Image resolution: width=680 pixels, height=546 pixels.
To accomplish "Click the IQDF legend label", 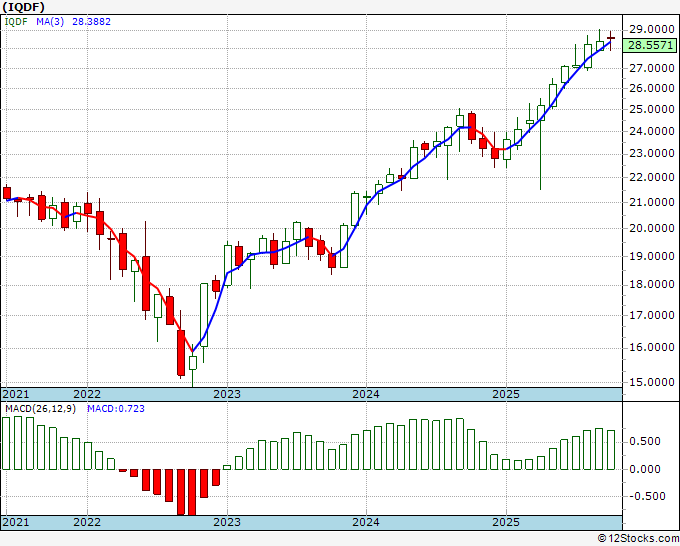I will 16,22.
